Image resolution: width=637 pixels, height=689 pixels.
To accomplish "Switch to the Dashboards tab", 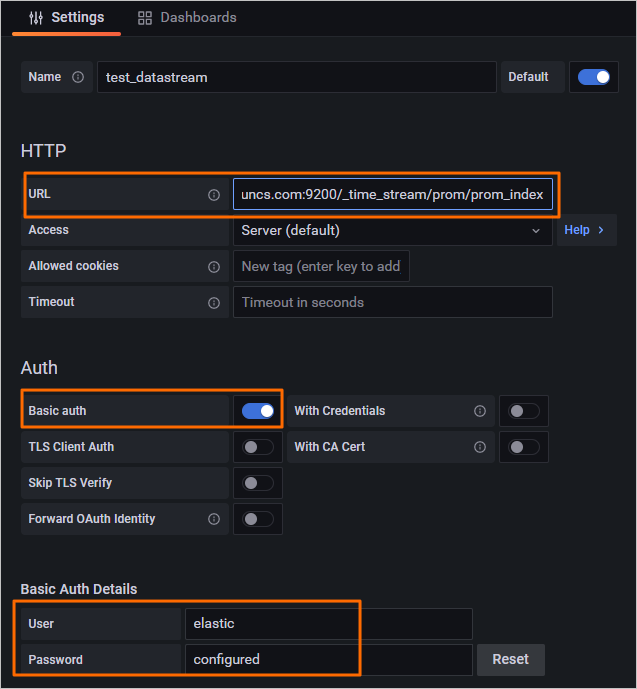I will point(187,18).
